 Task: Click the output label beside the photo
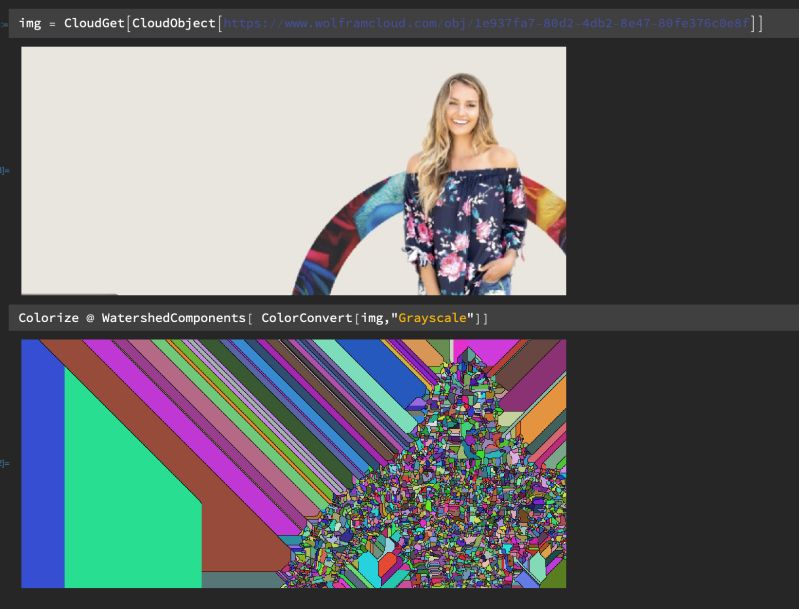tap(5, 170)
